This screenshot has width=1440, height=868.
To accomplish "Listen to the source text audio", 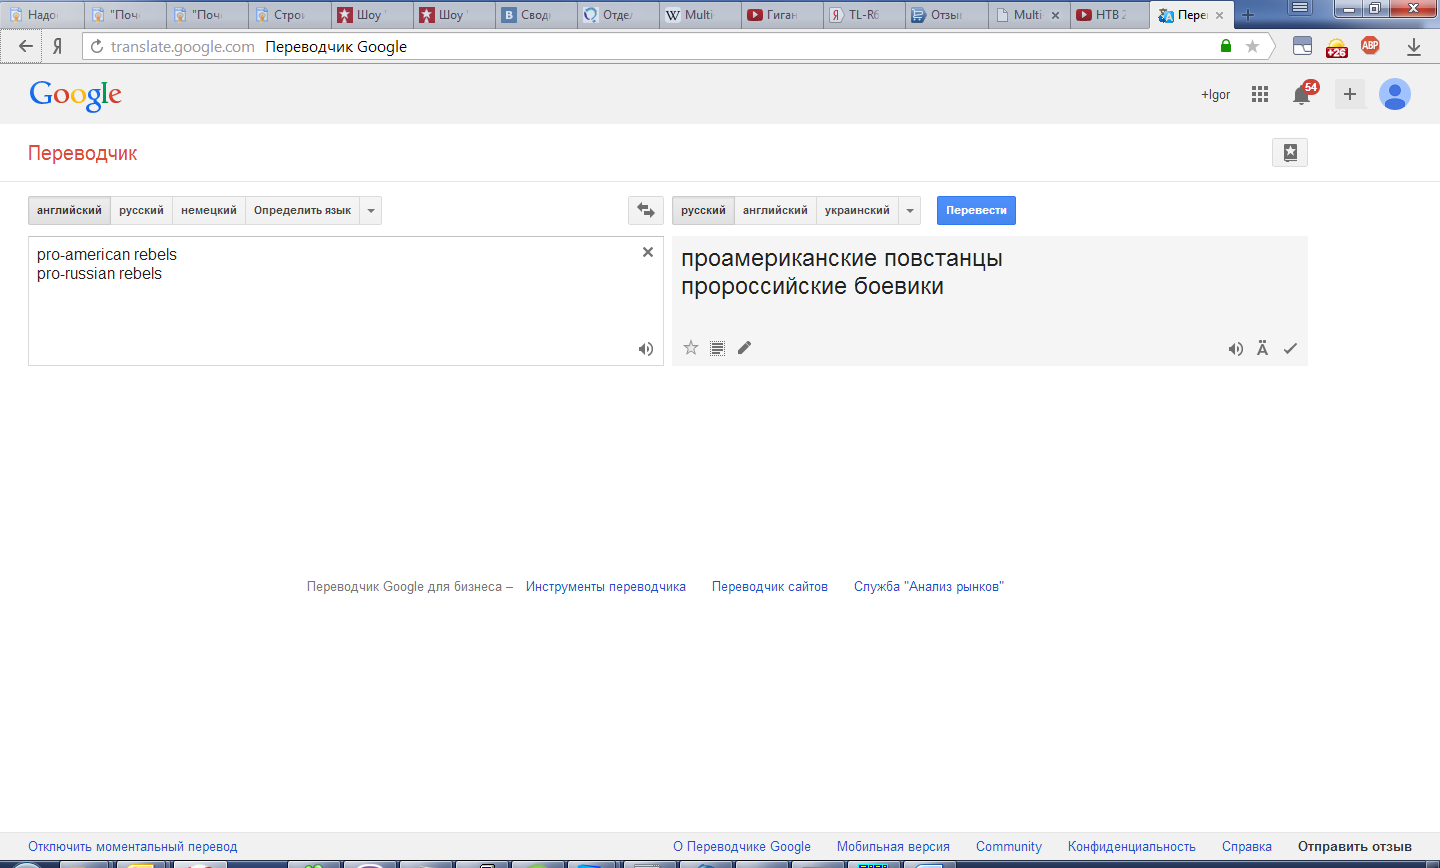I will coord(646,349).
